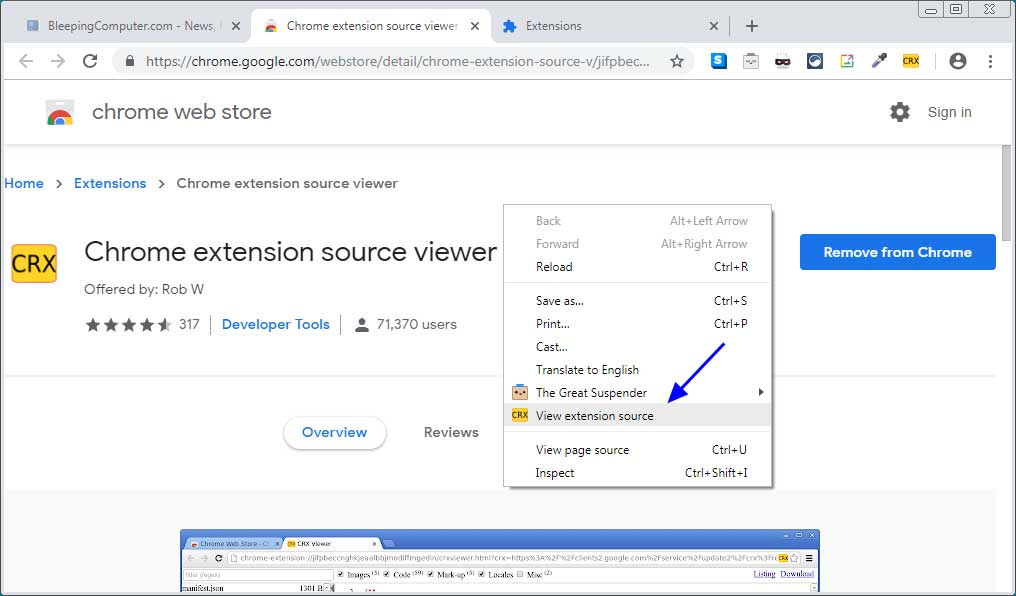Open the Developer Tools link
This screenshot has width=1016, height=596.
click(275, 324)
